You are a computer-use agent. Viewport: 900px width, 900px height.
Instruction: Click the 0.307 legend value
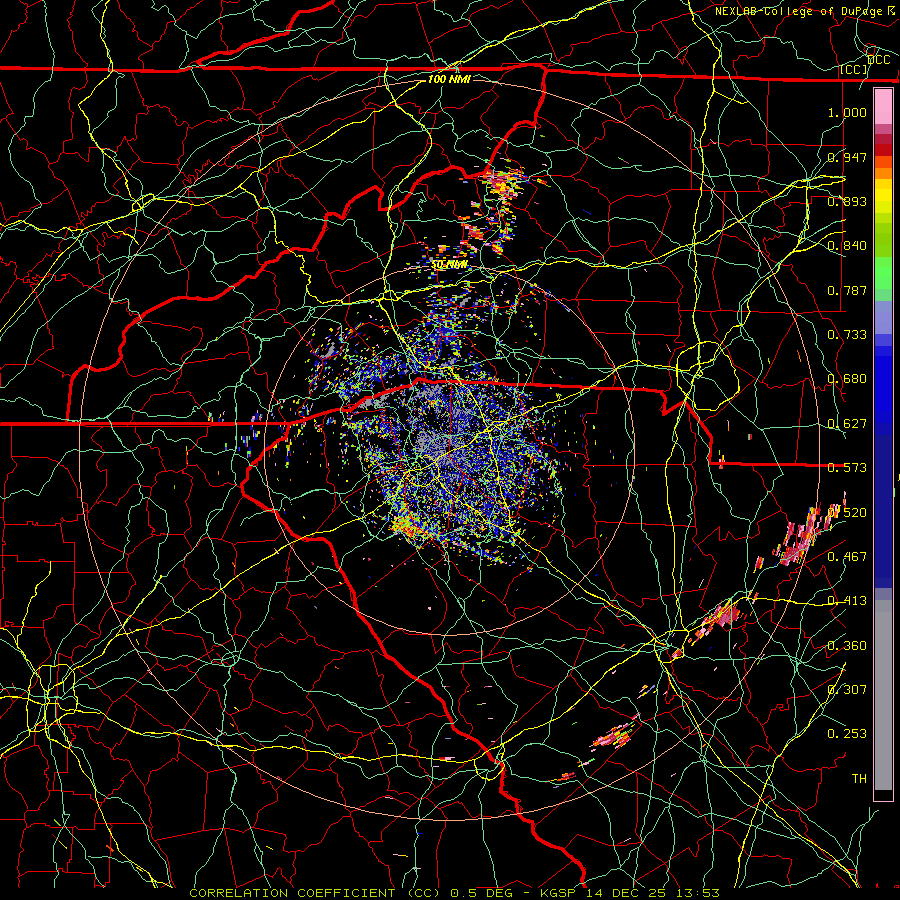[847, 689]
